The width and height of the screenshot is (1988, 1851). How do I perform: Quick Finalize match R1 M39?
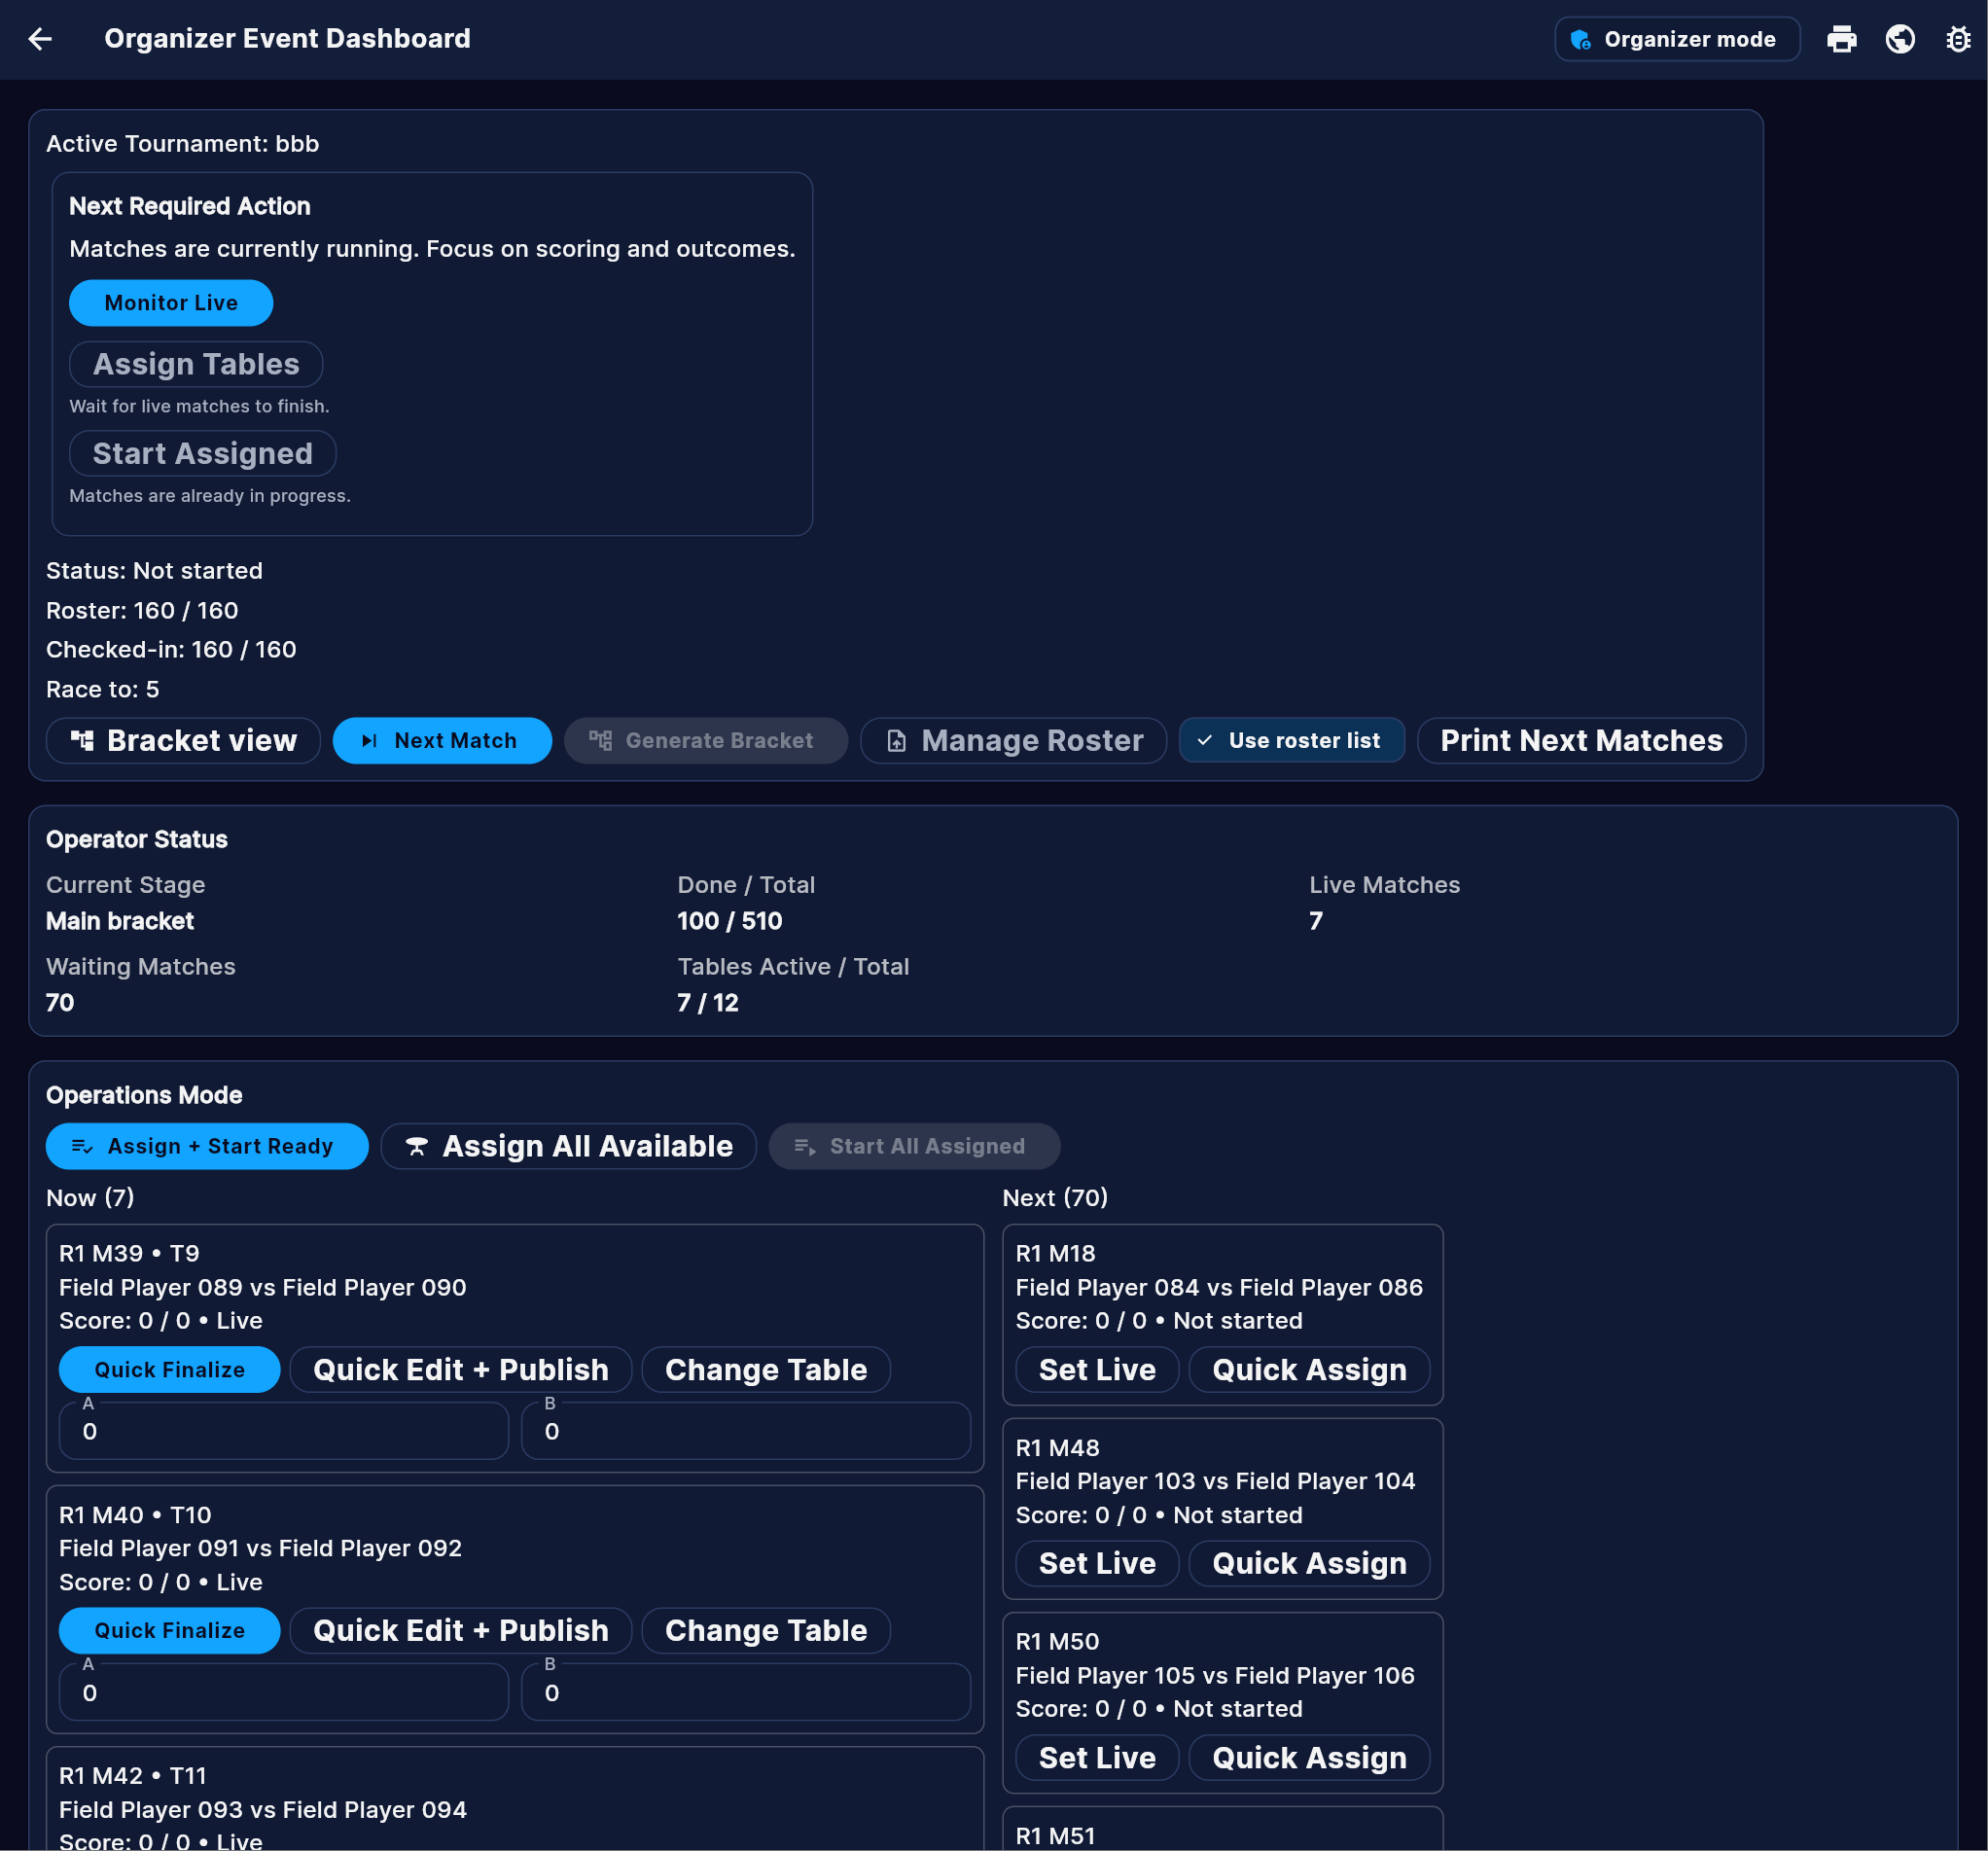169,1370
